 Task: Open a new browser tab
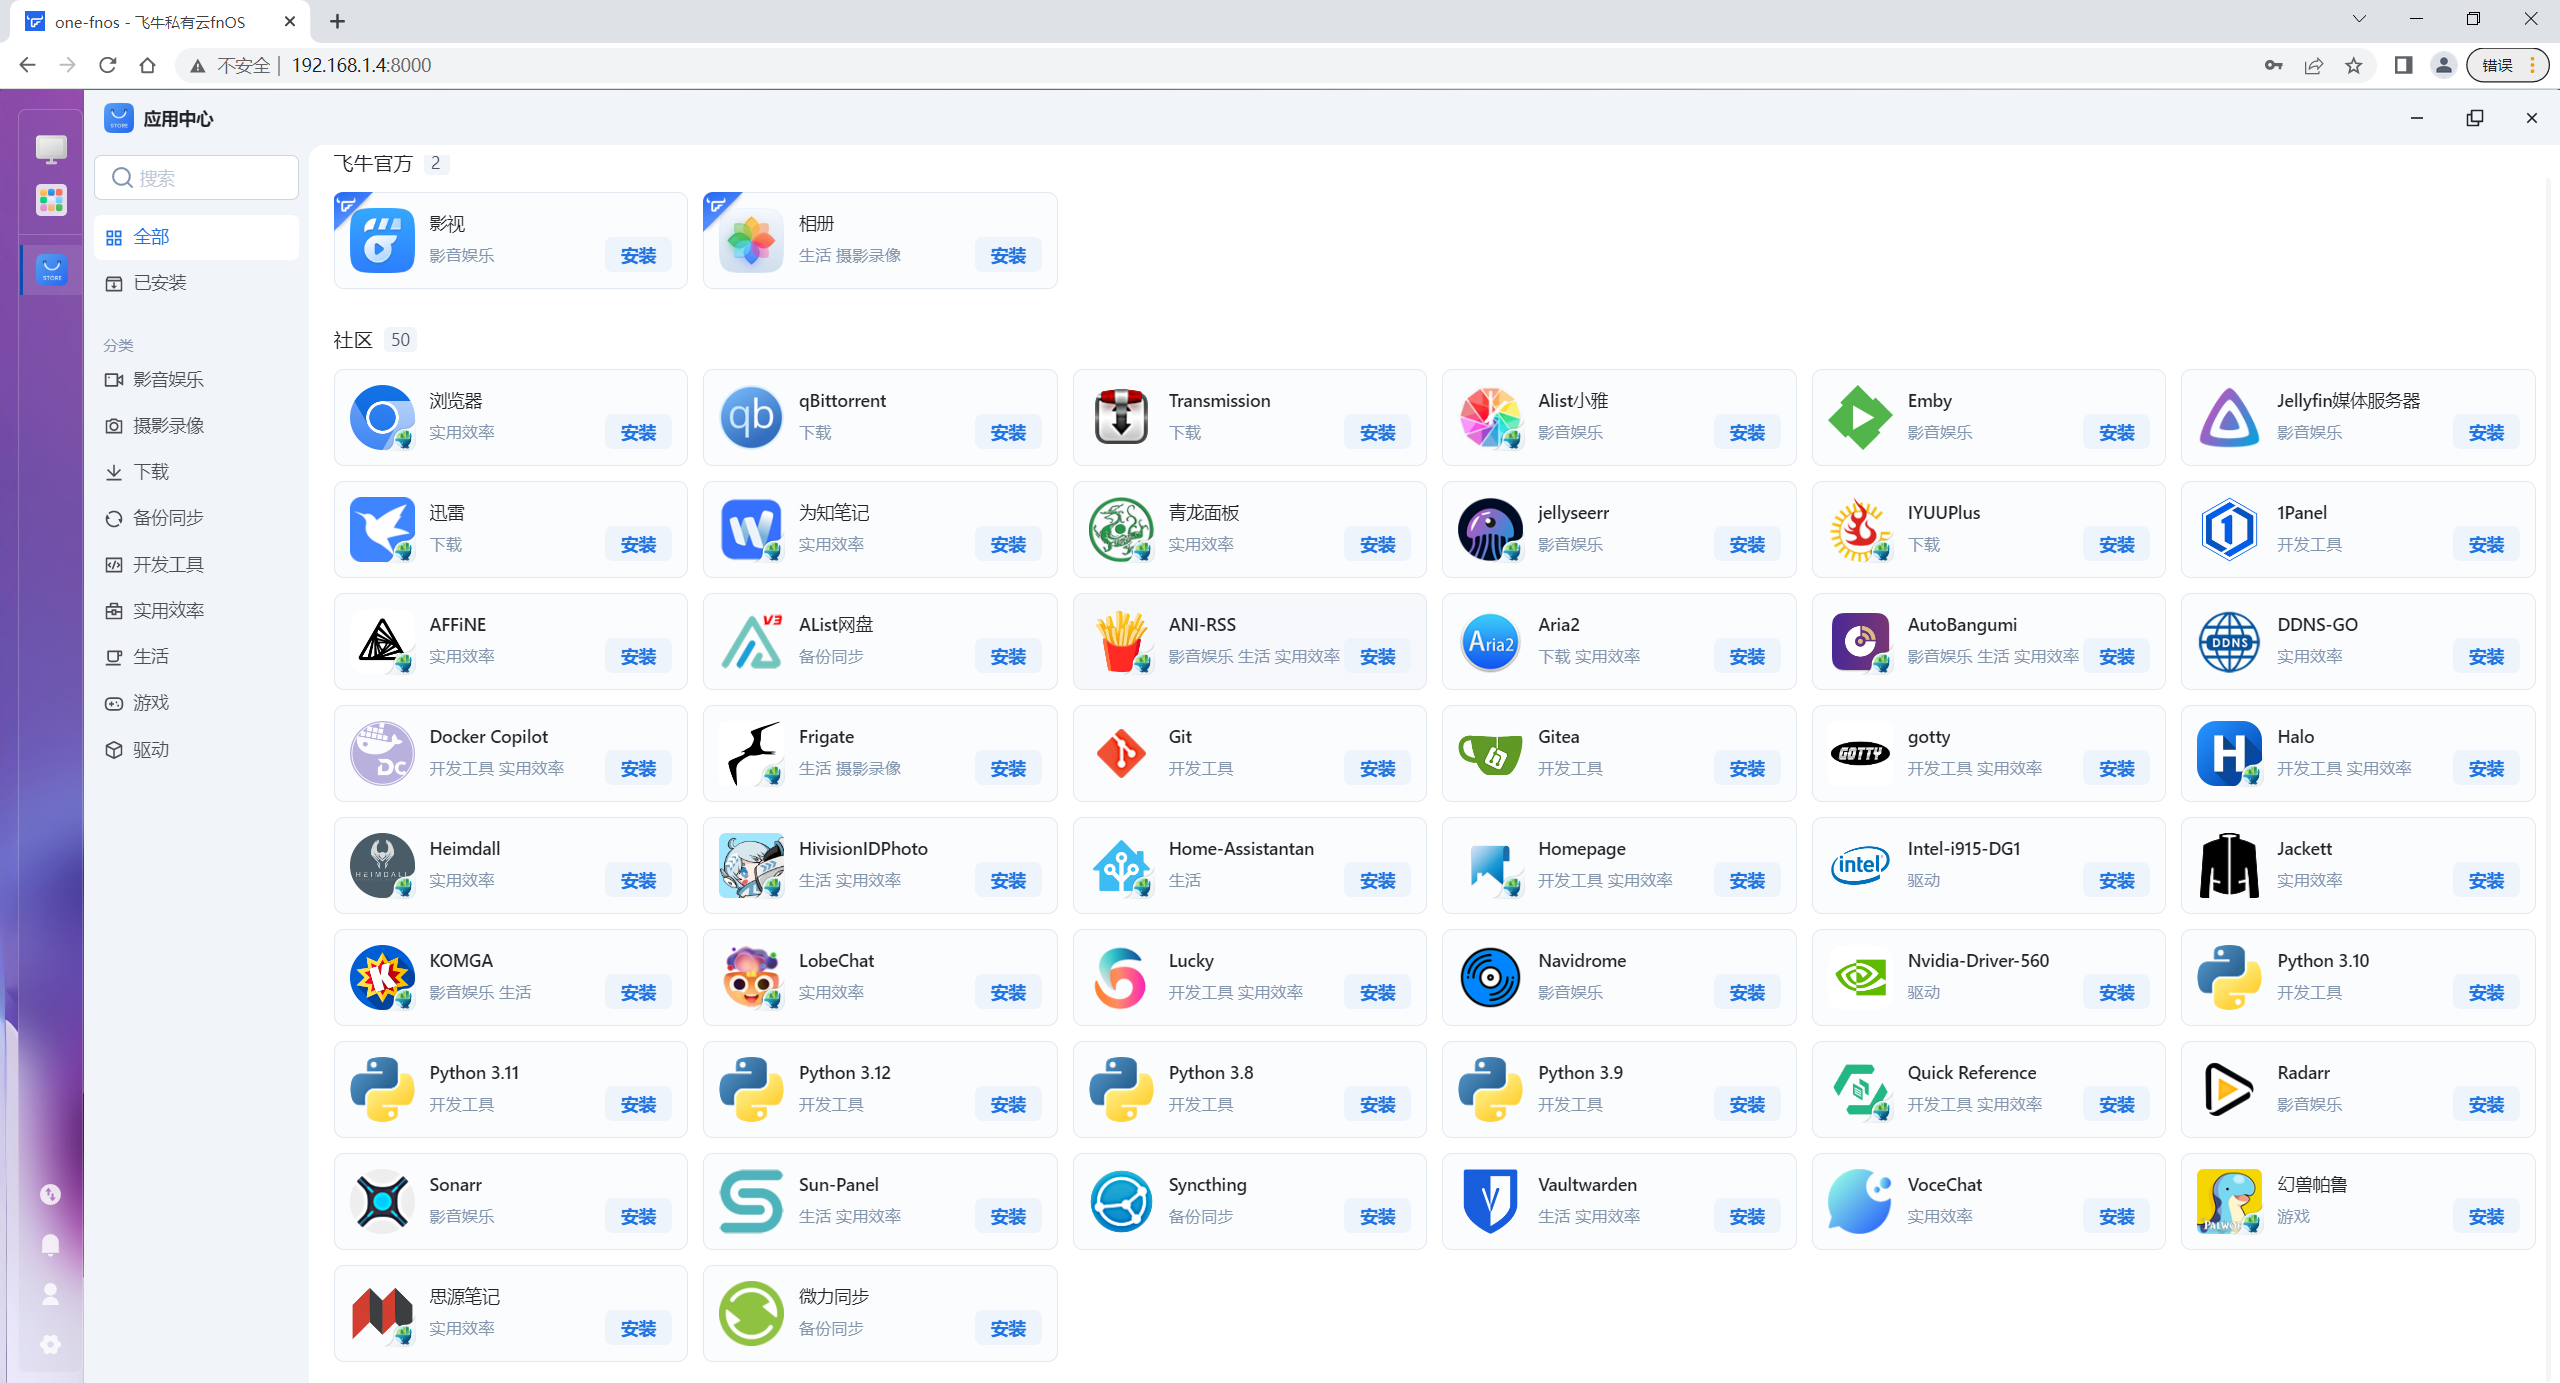(338, 21)
